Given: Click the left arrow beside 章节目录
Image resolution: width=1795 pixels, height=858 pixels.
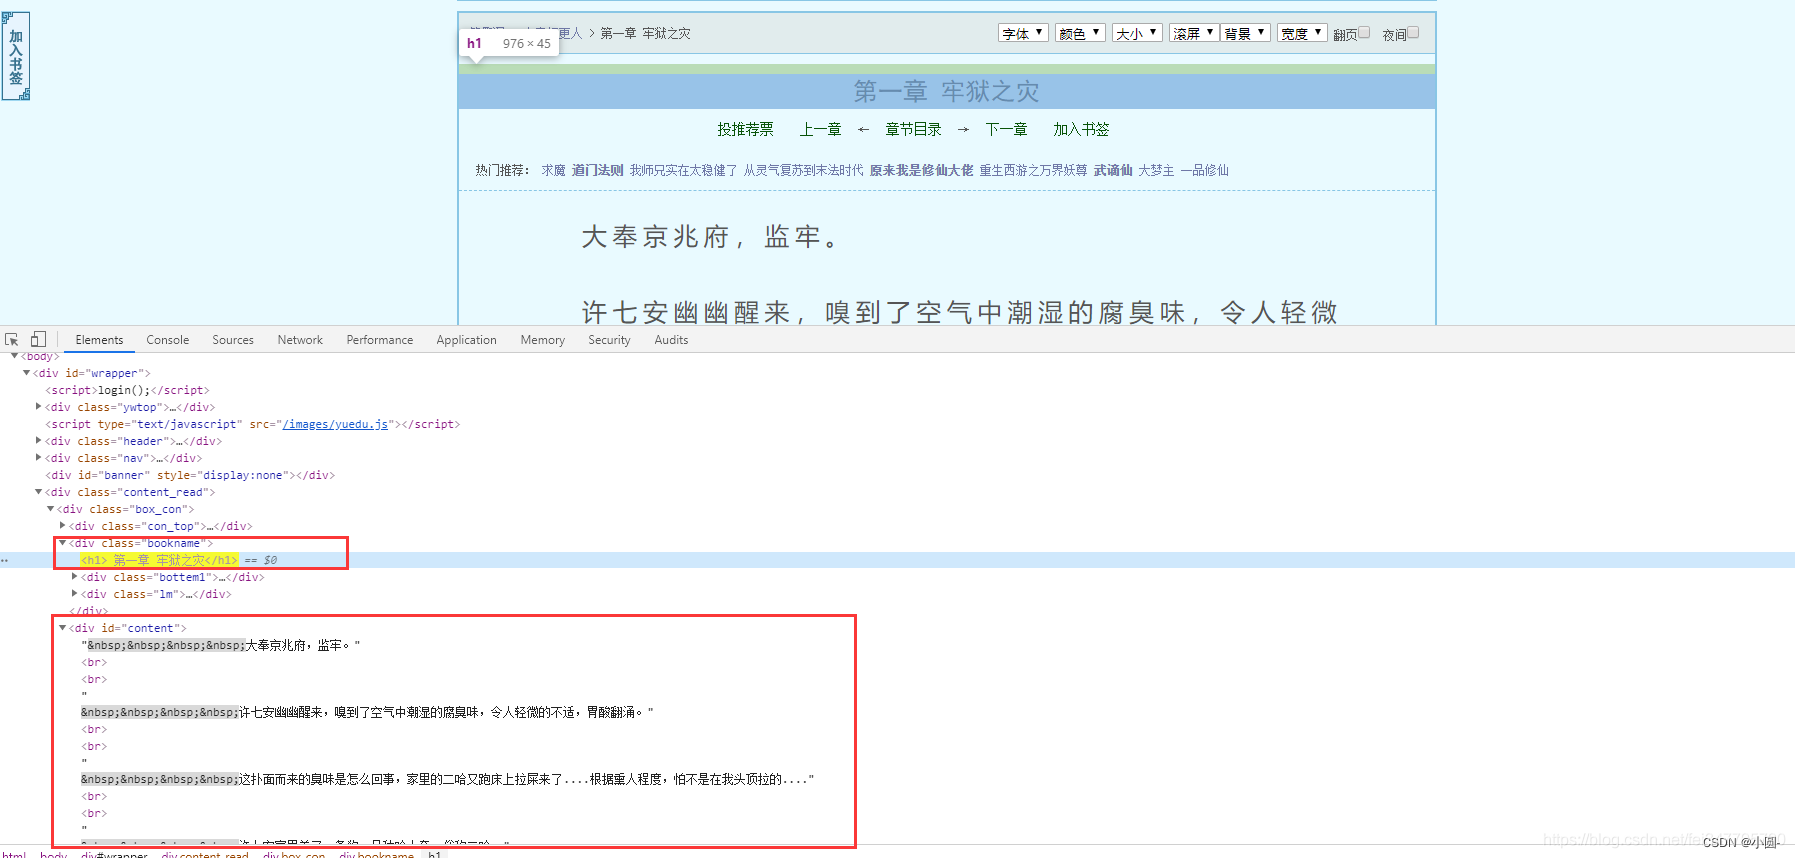Looking at the screenshot, I should tap(863, 129).
